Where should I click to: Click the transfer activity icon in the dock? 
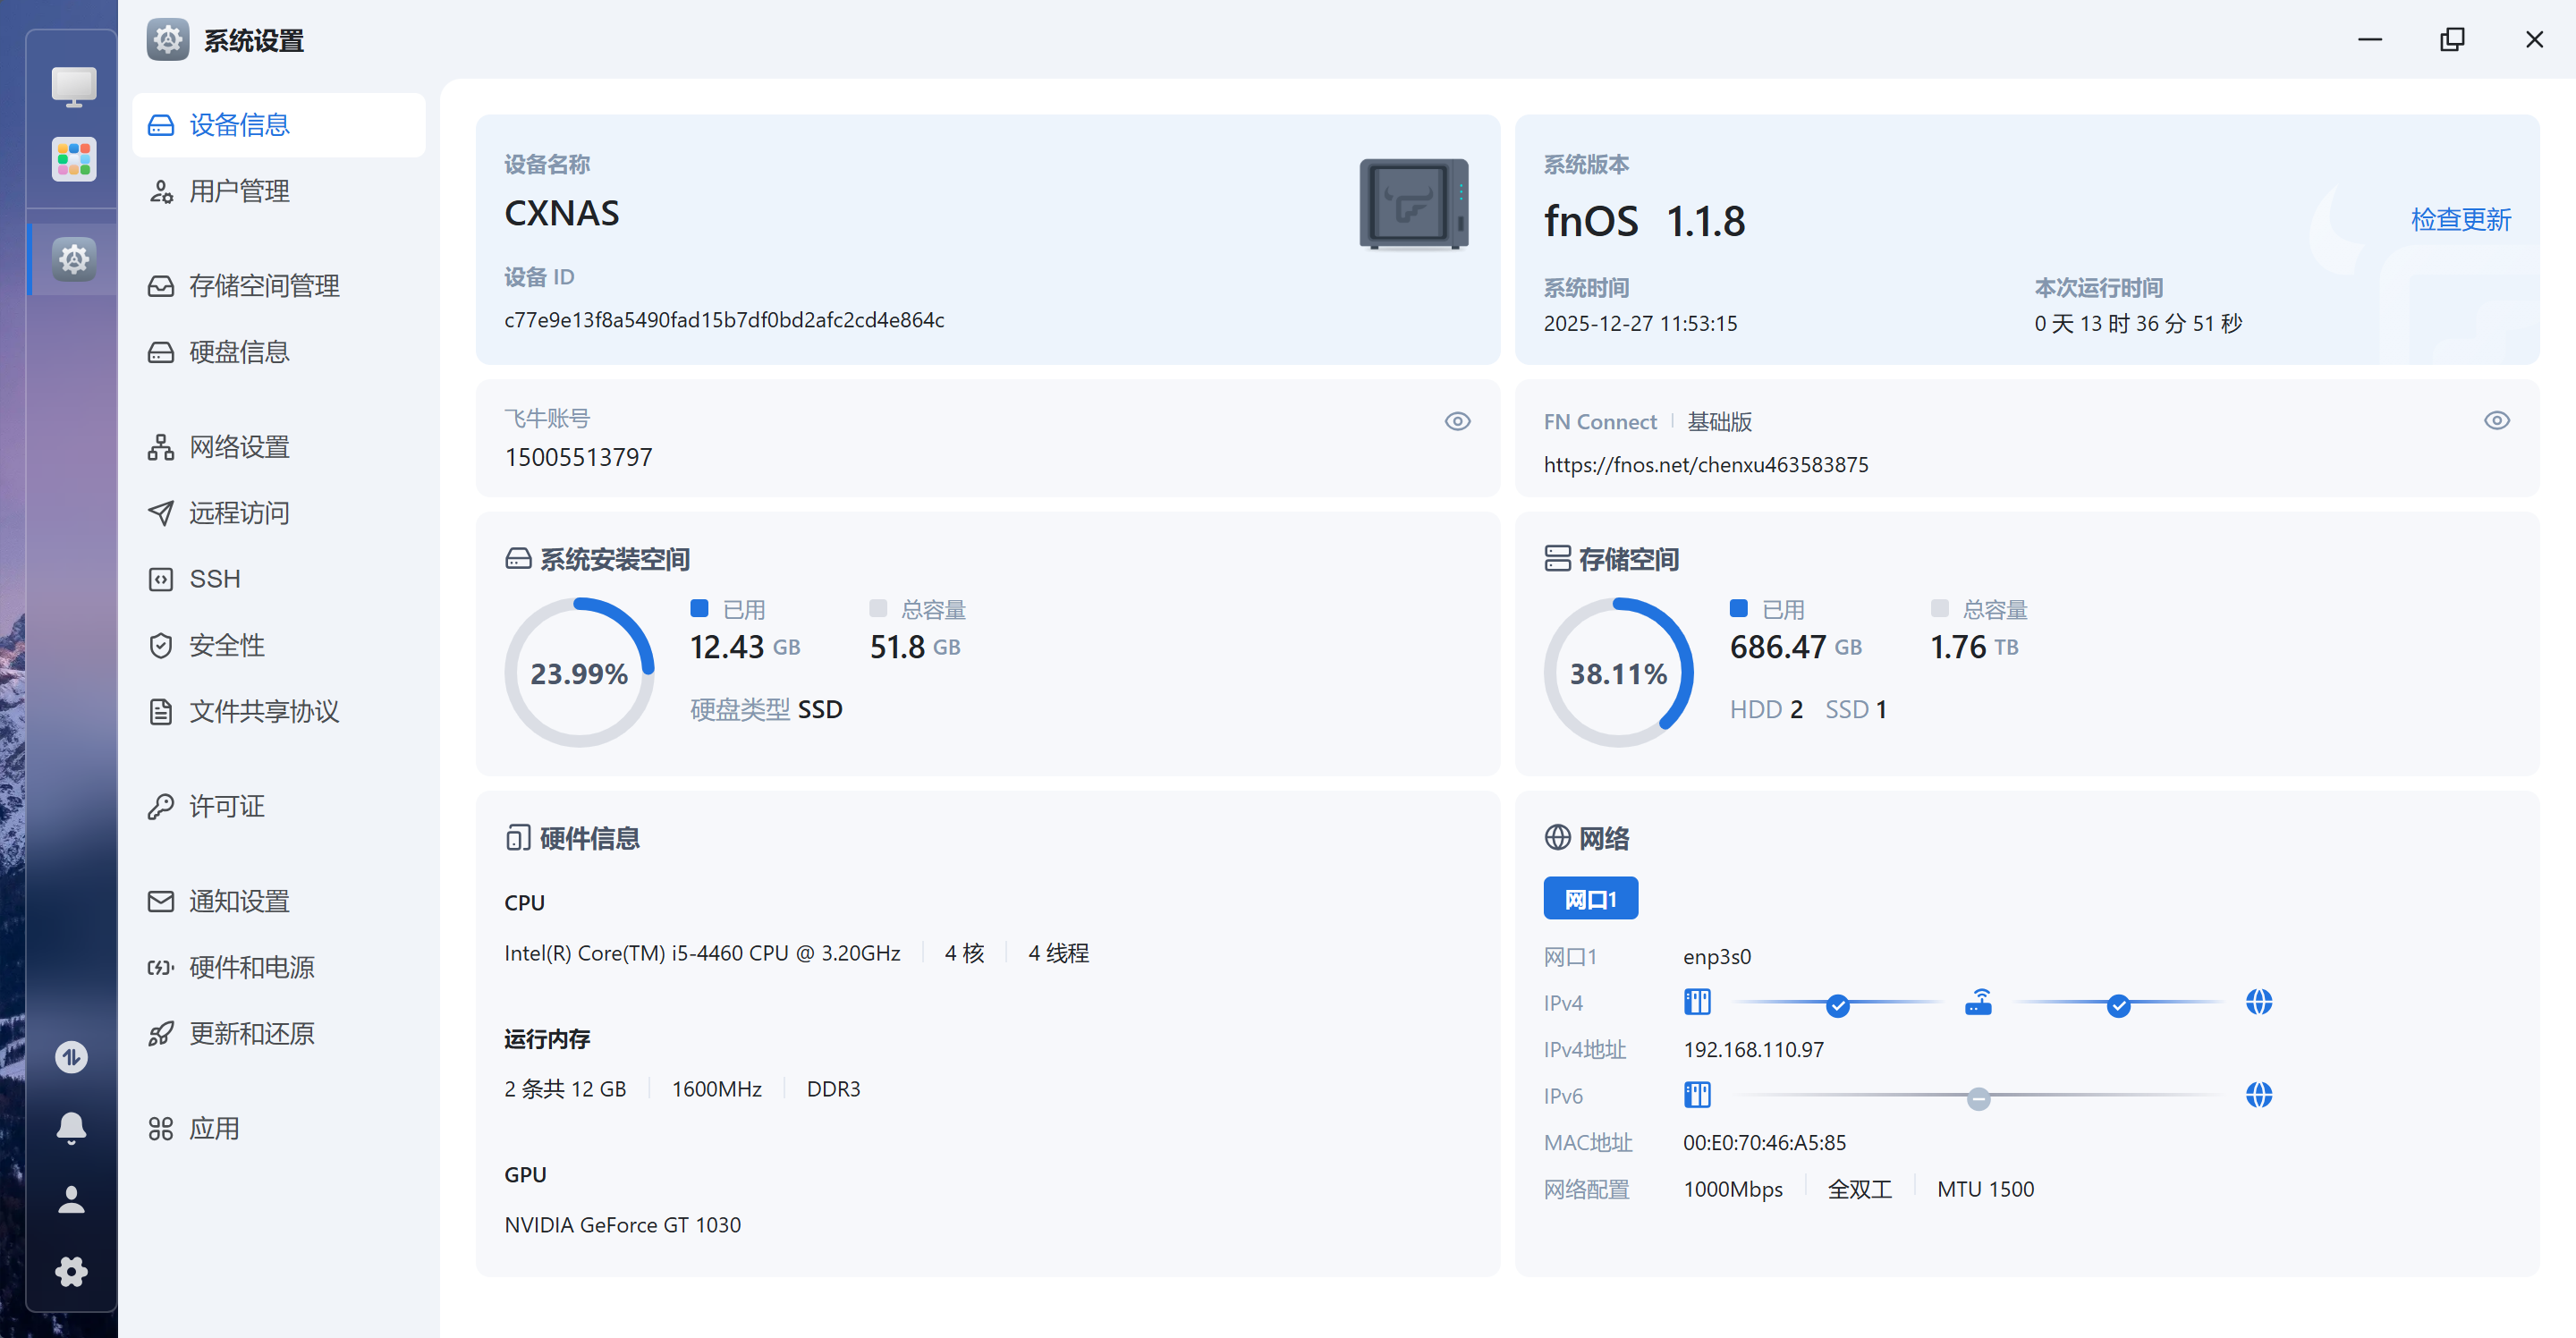(71, 1056)
